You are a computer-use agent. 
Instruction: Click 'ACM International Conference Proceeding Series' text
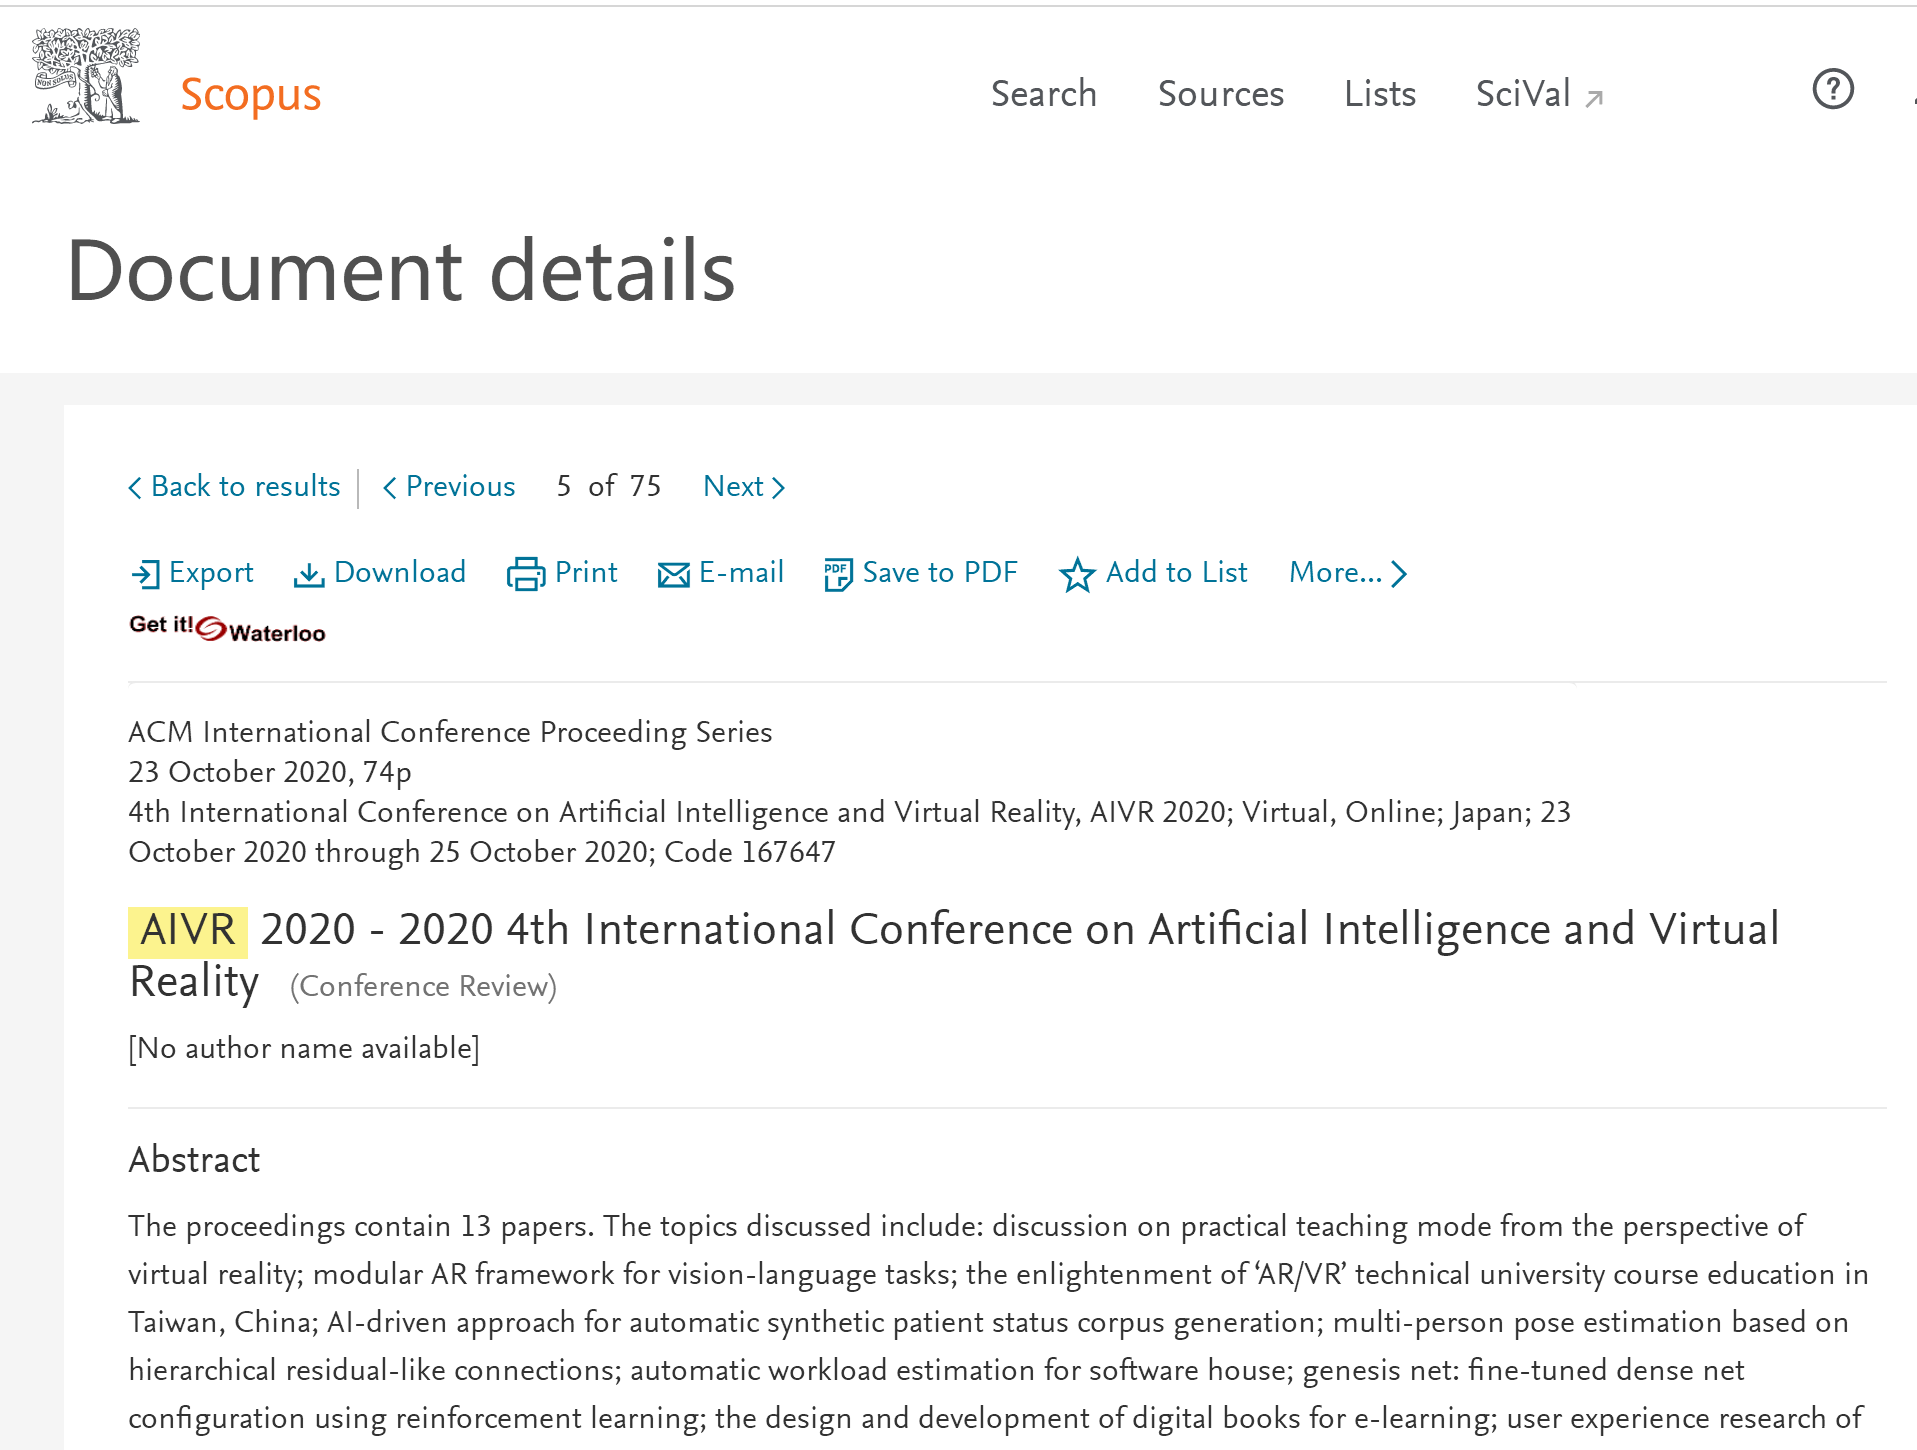click(x=450, y=733)
